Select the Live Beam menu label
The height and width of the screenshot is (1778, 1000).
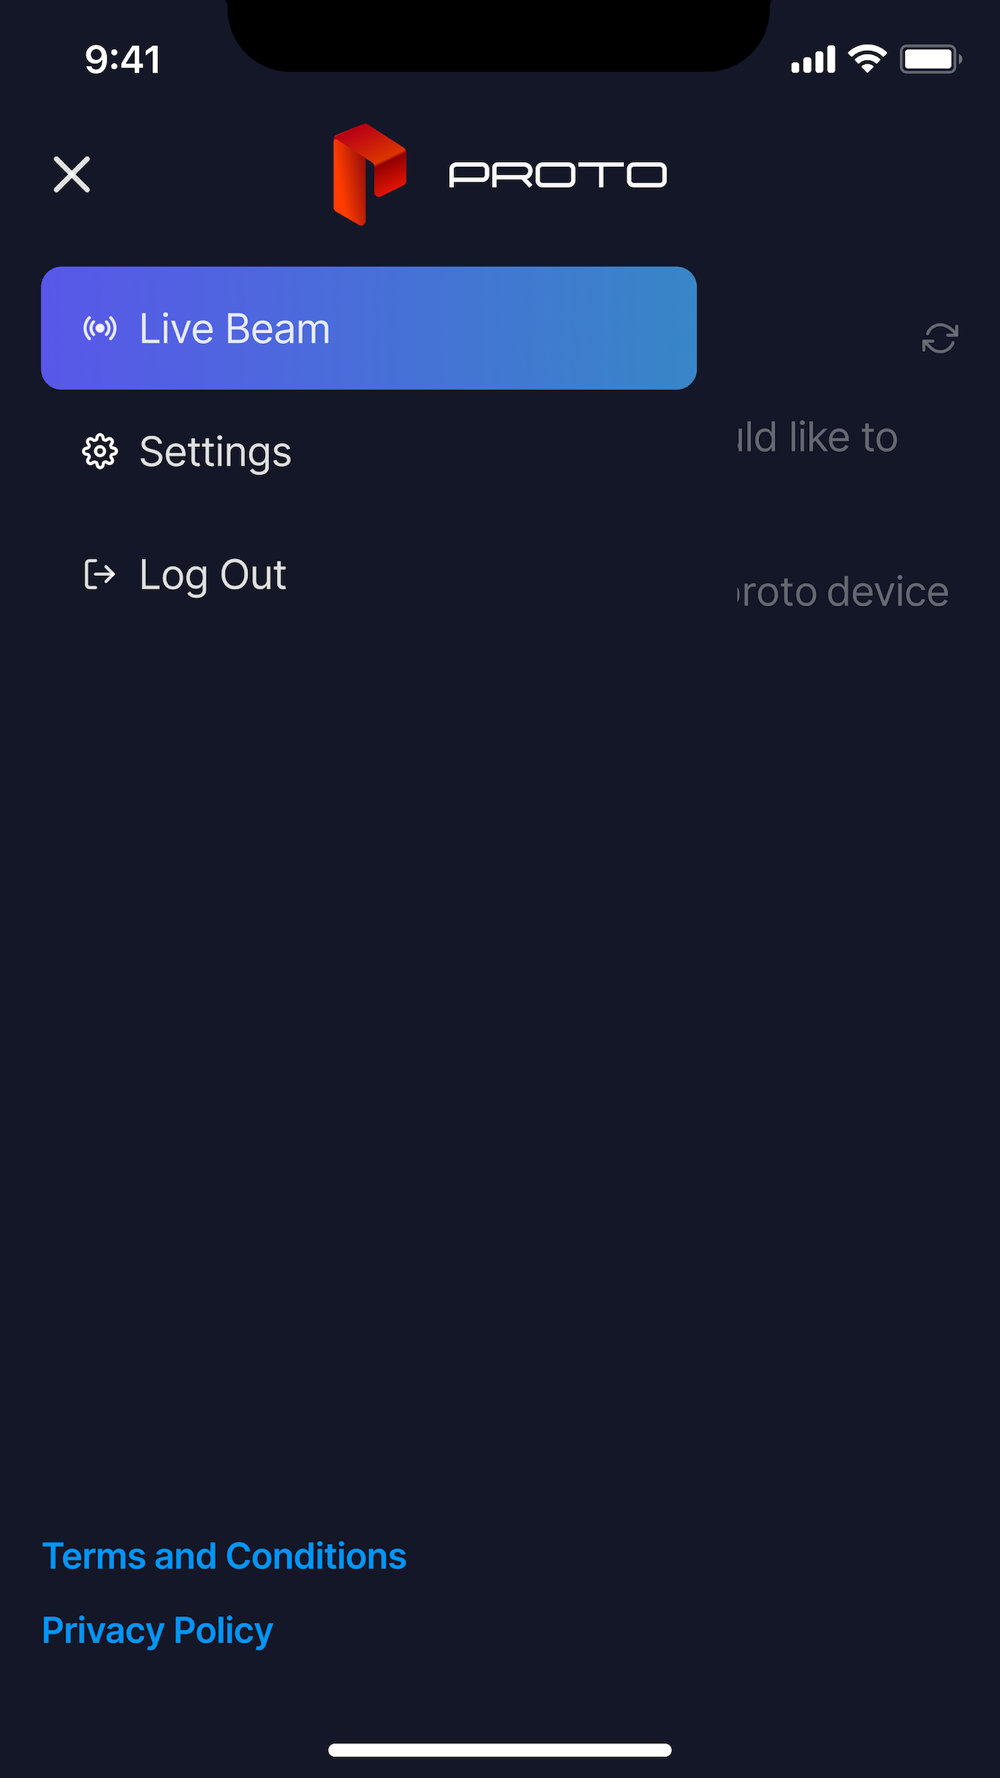[x=234, y=329]
